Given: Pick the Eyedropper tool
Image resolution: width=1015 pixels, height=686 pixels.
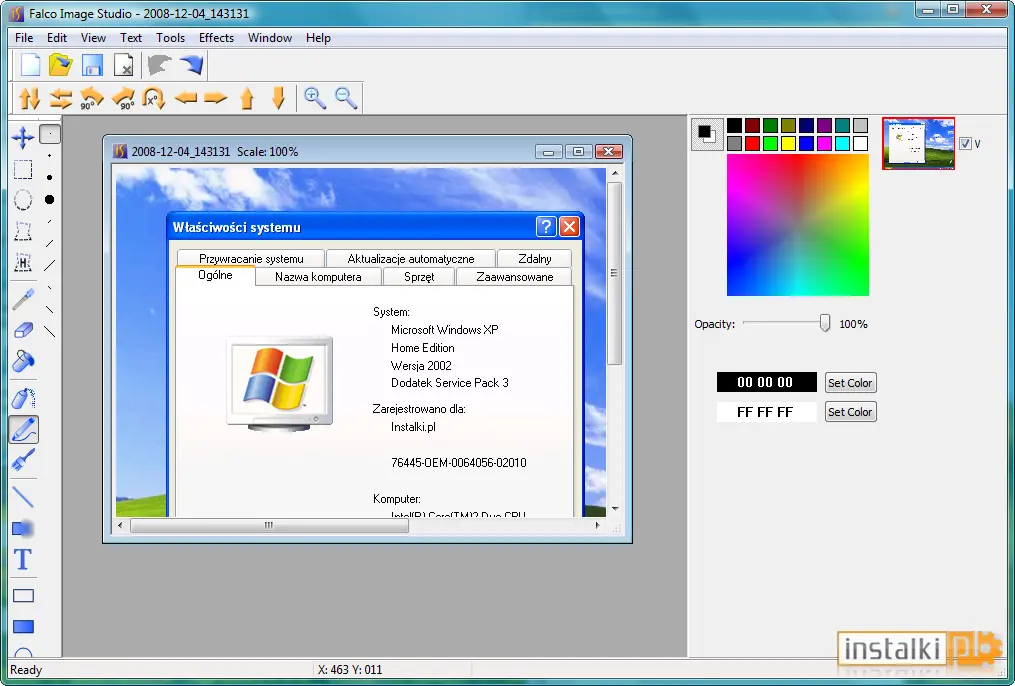Looking at the screenshot, I should pos(23,300).
